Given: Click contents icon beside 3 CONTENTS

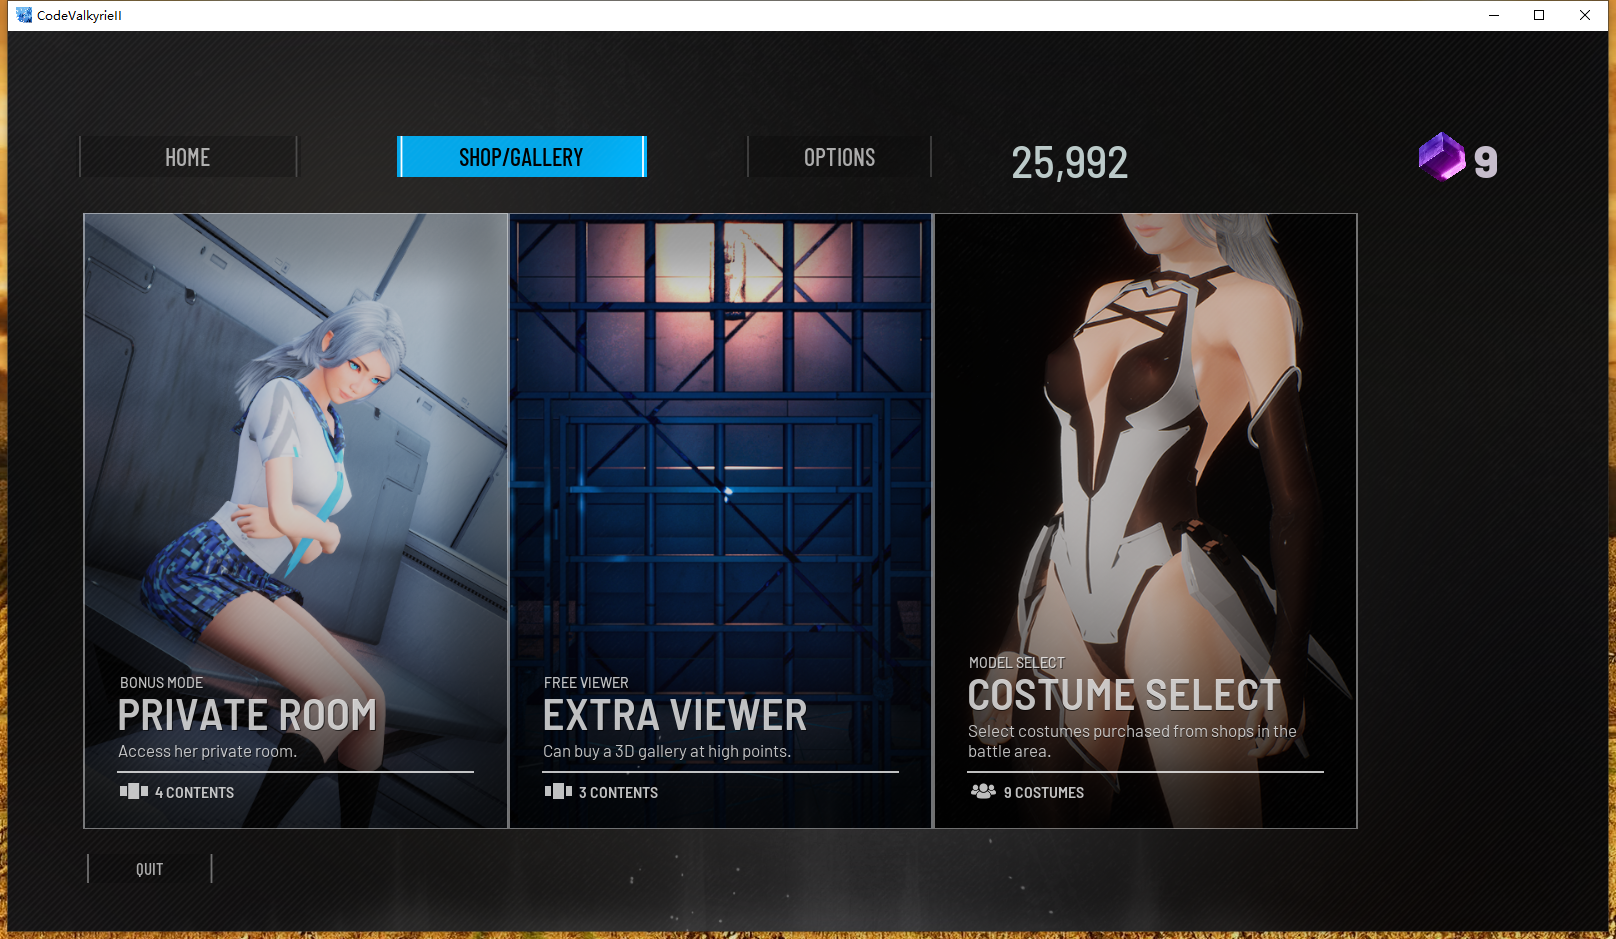Looking at the screenshot, I should [558, 791].
